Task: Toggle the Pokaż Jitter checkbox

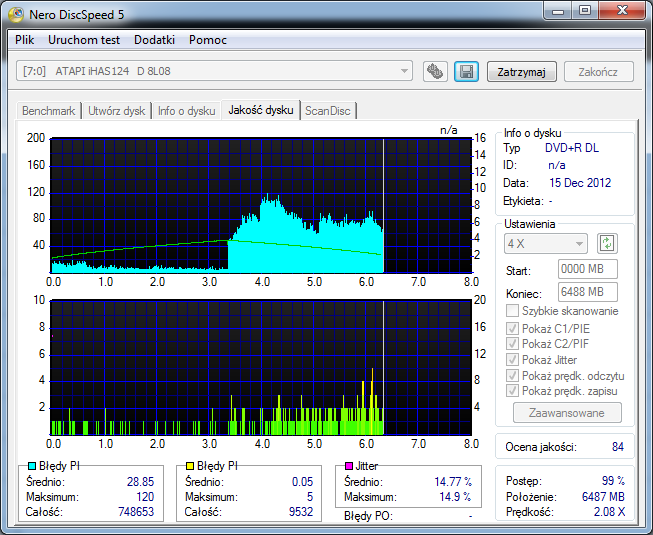Action: coord(512,360)
